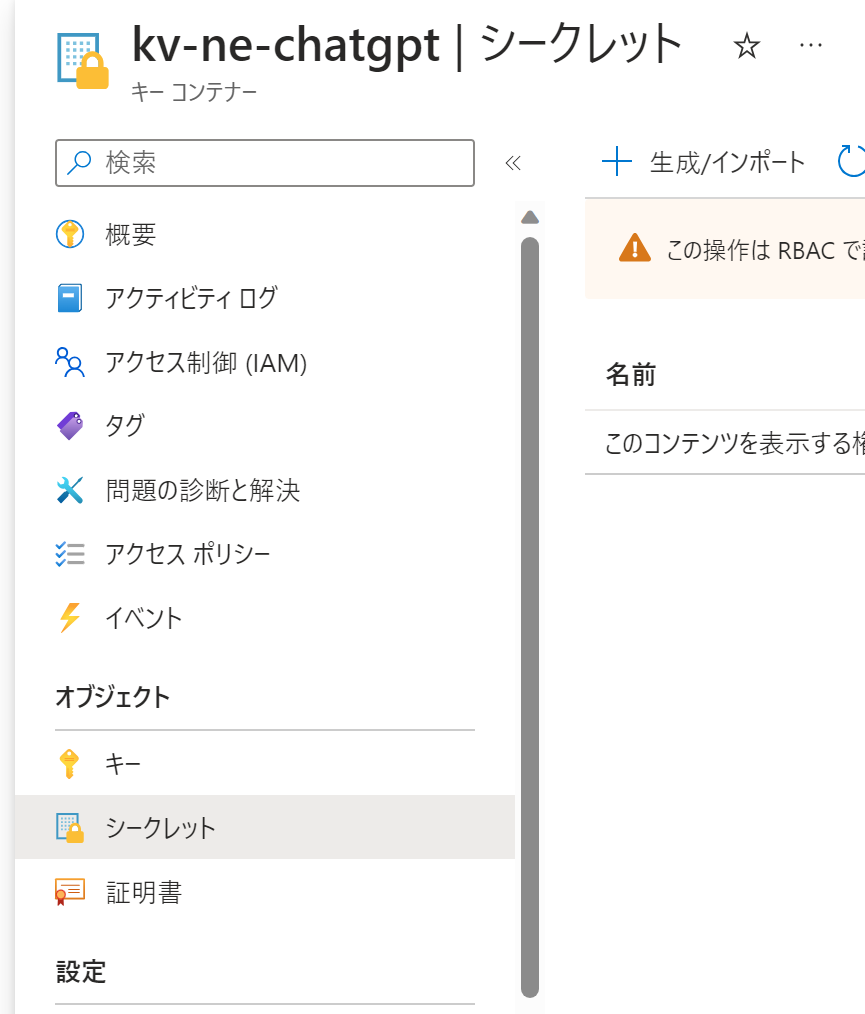This screenshot has width=865, height=1014.
Task: Click the イベント lightning bolt icon
Action: [x=70, y=618]
